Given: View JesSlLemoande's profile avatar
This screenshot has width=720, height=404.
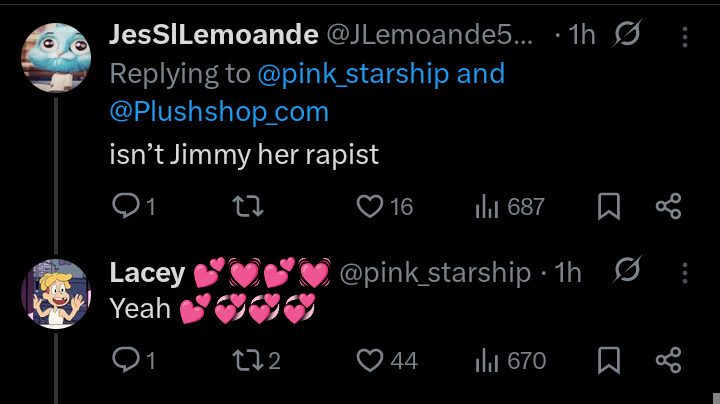Looking at the screenshot, I should click(56, 58).
